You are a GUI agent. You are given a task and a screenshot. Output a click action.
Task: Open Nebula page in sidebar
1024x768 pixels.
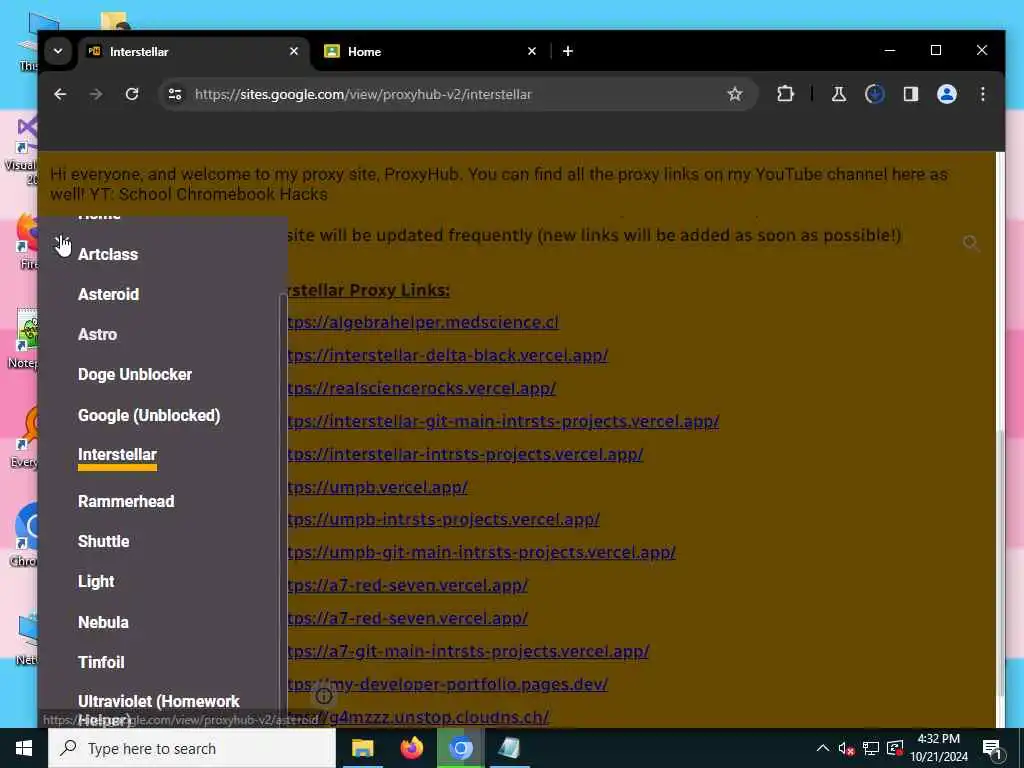pyautogui.click(x=103, y=622)
